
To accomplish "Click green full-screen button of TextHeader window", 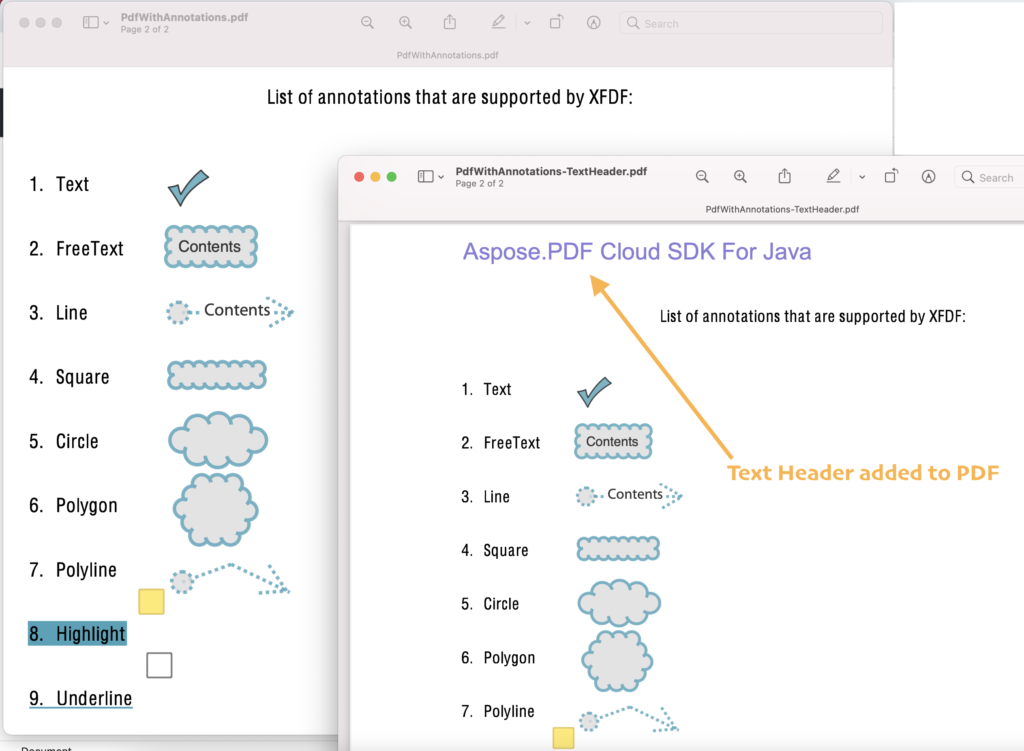I will (391, 177).
